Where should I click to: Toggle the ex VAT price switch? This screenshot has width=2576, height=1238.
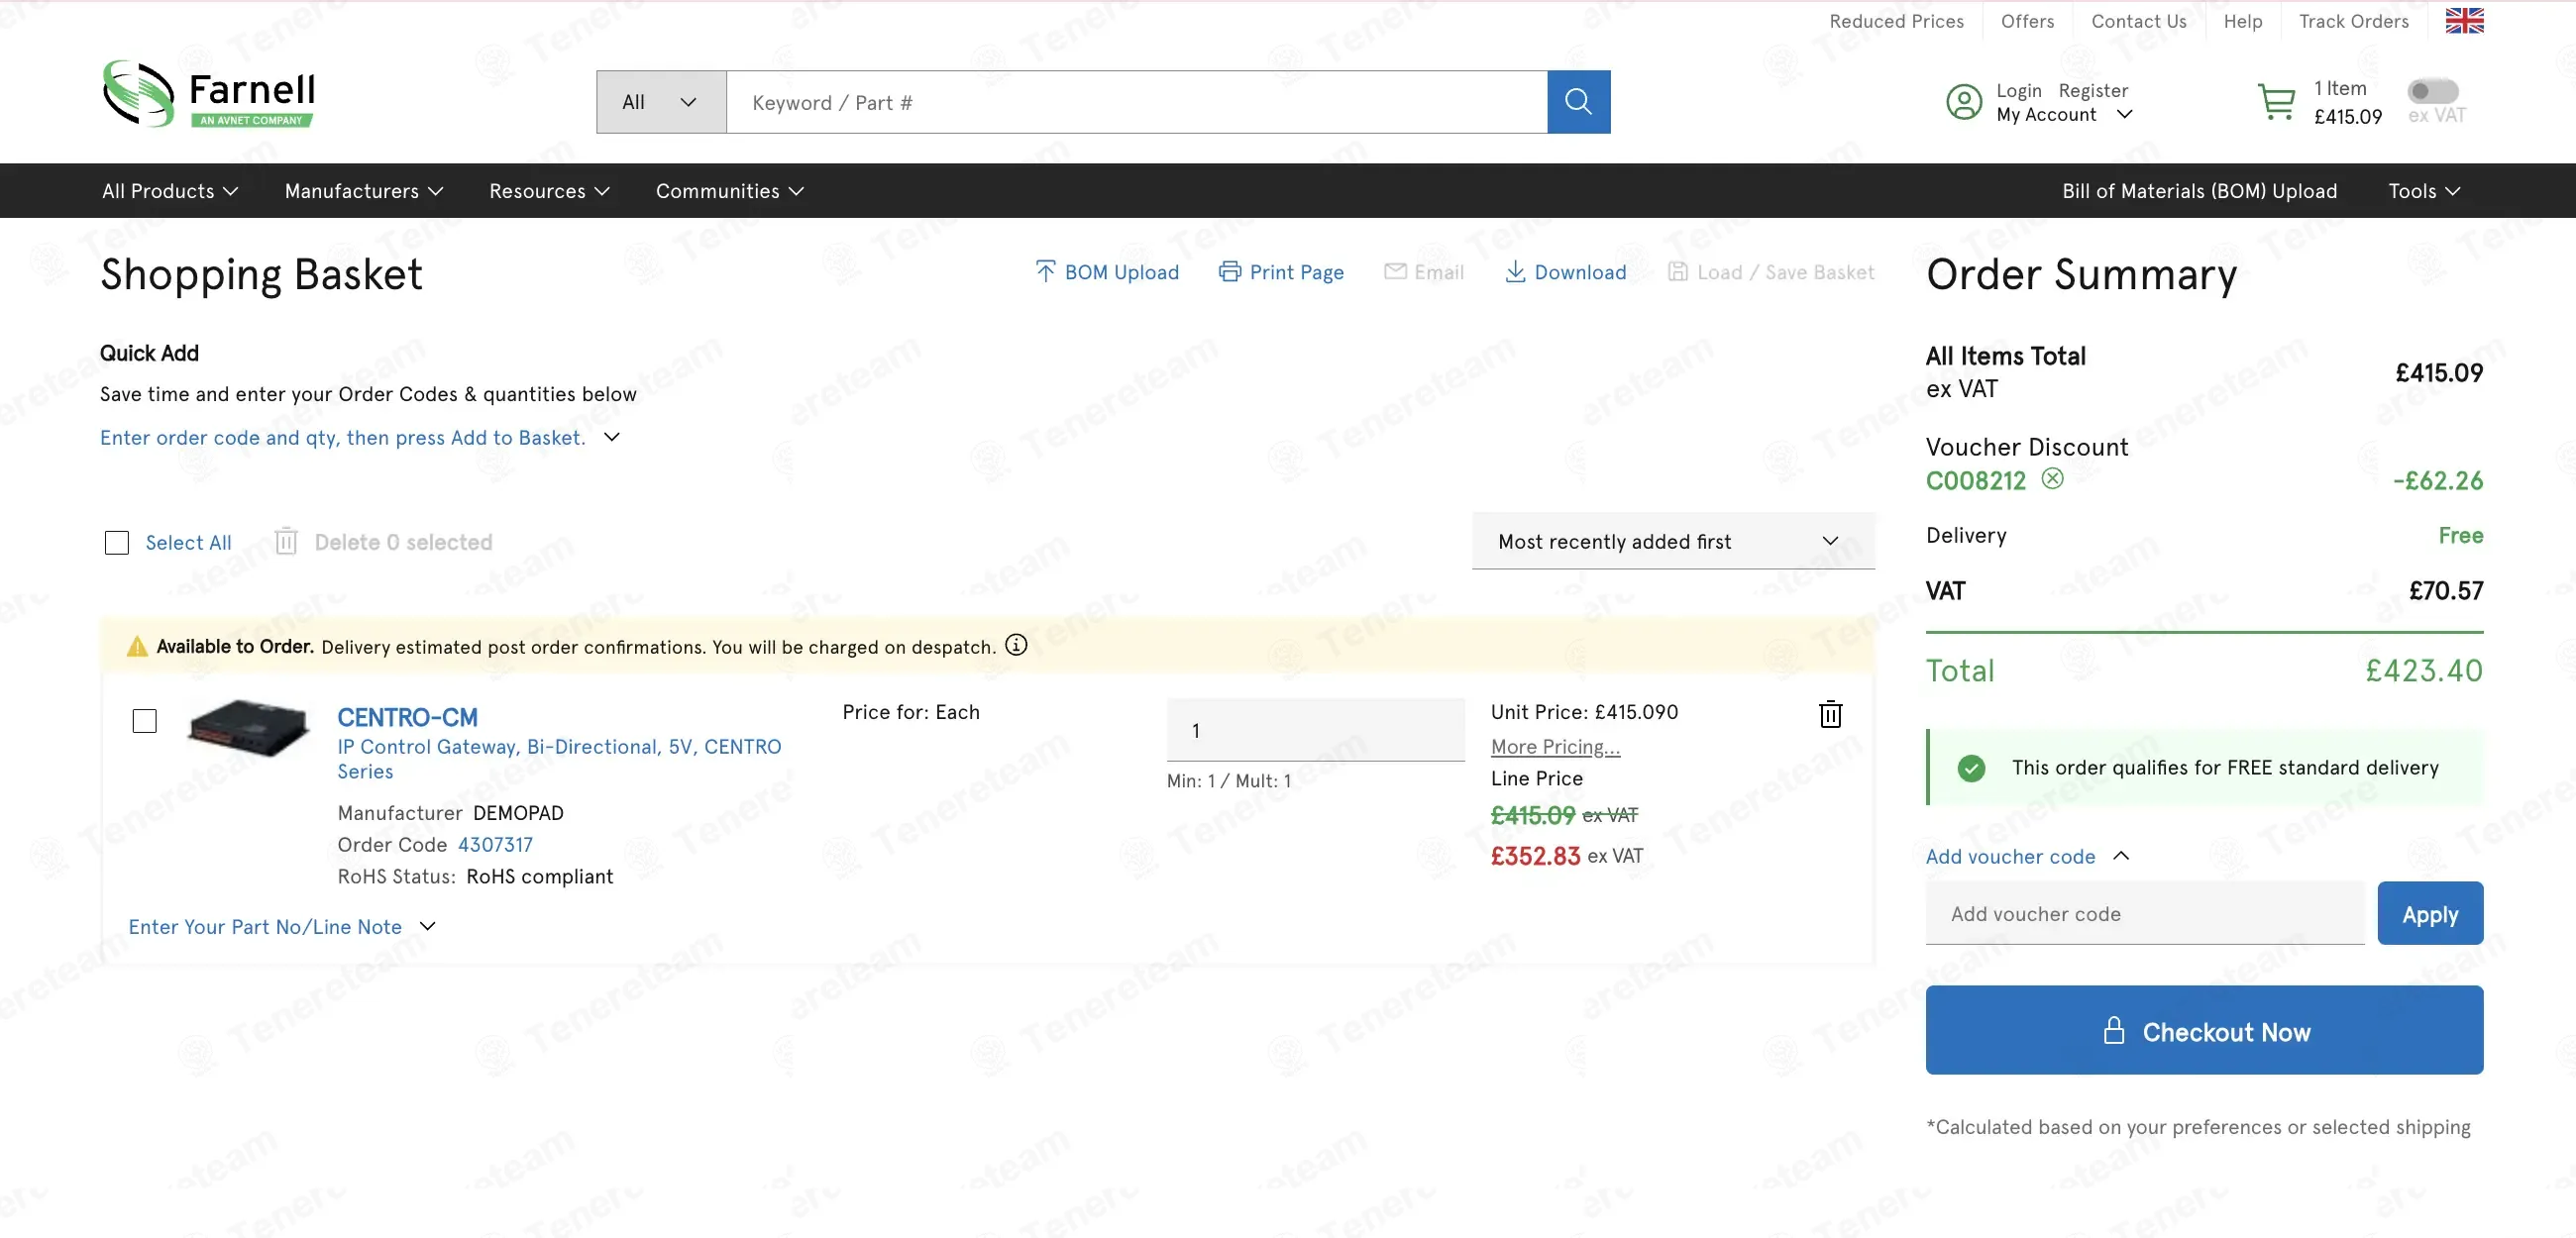[2432, 91]
